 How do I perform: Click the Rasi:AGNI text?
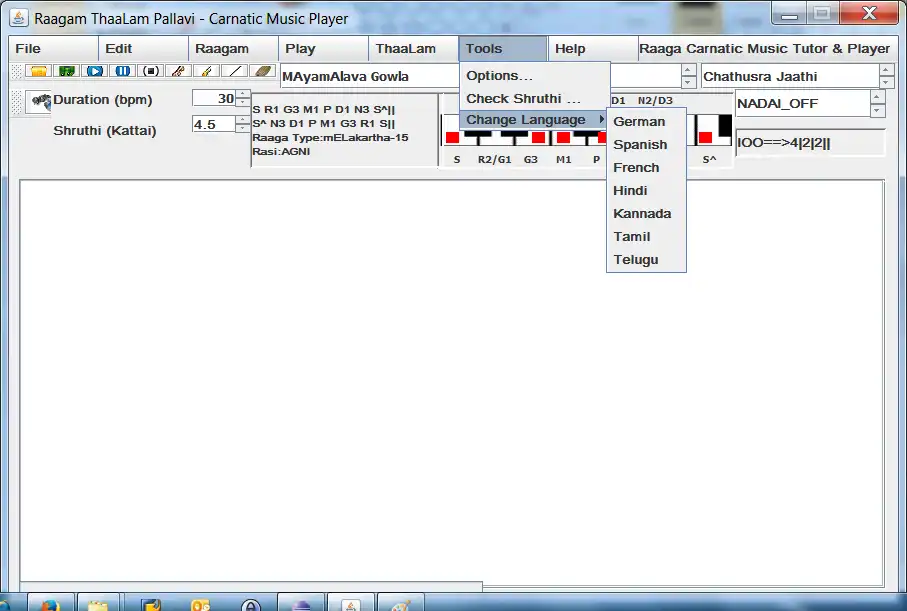(281, 152)
